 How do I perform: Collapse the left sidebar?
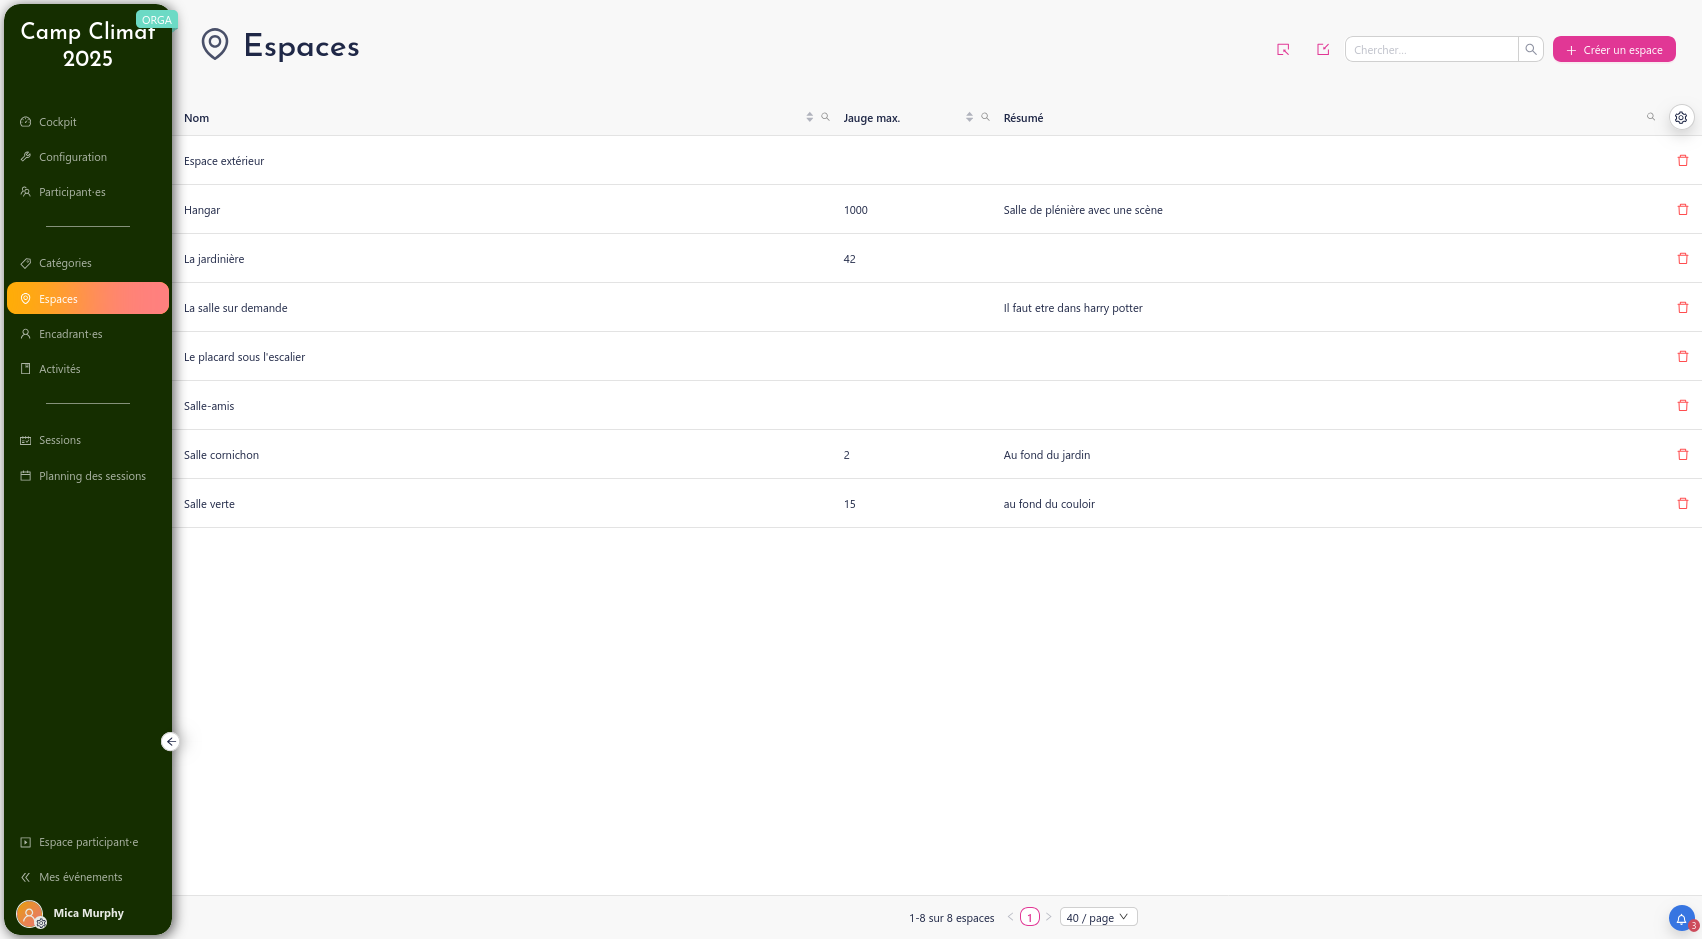pos(171,741)
